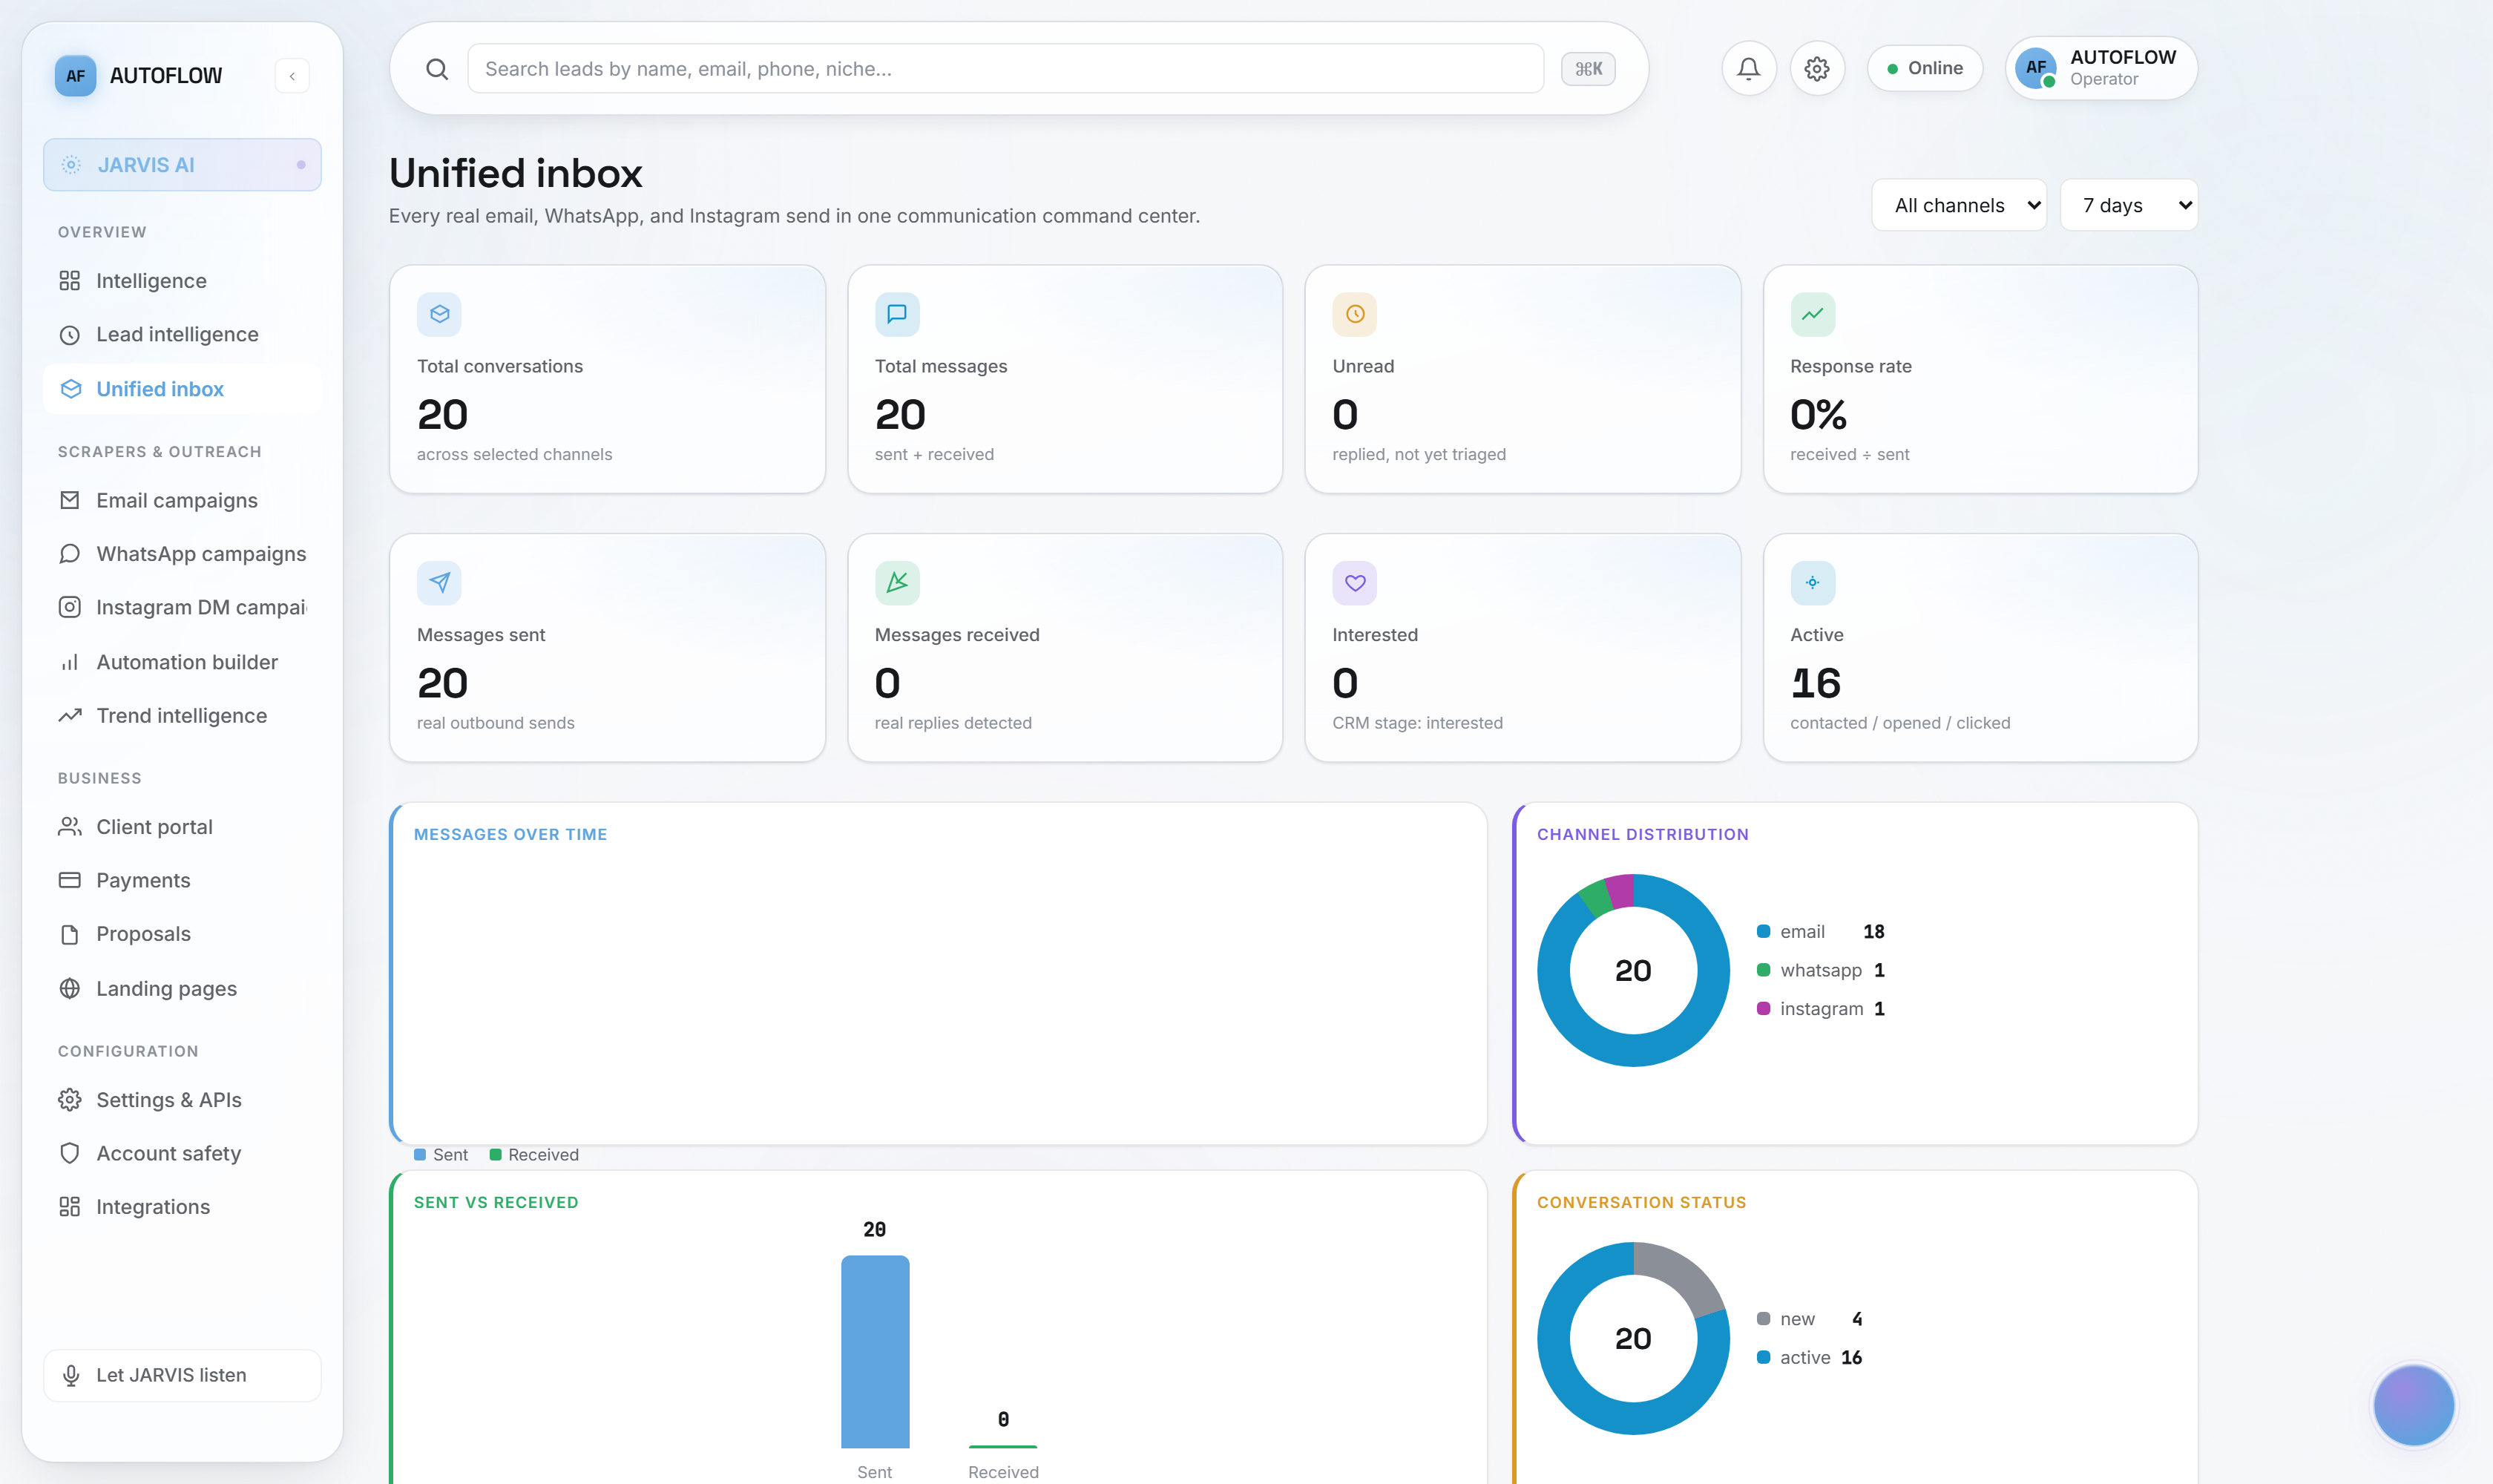Click the Interested heart icon
Viewport: 2493px width, 1484px height.
click(1355, 583)
